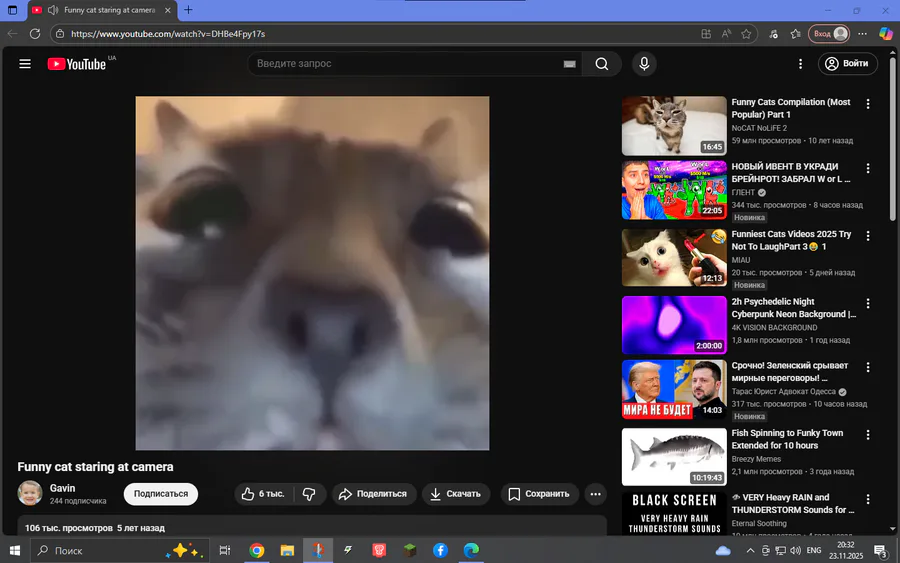Open File Explorer from the taskbar
Screen dimensions: 900x563
tap(287, 550)
